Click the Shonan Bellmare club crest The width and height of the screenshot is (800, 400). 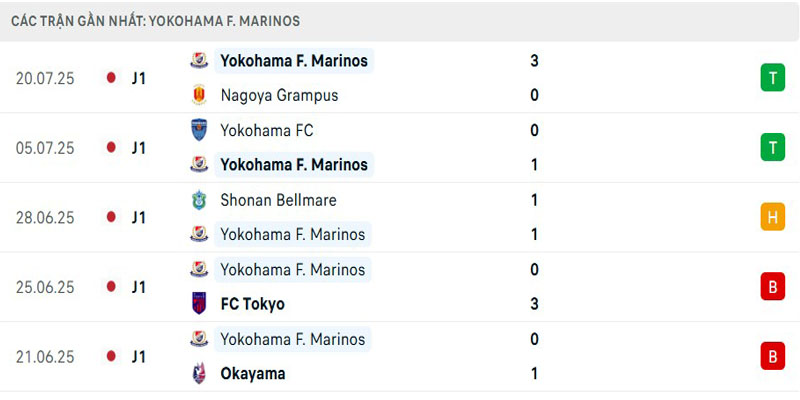tap(199, 200)
